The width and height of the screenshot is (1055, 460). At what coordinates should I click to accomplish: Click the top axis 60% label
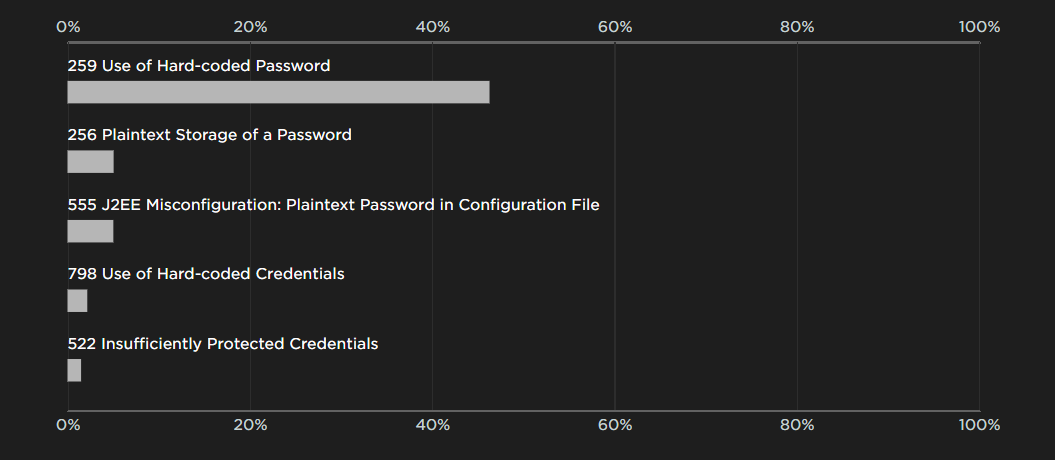615,27
